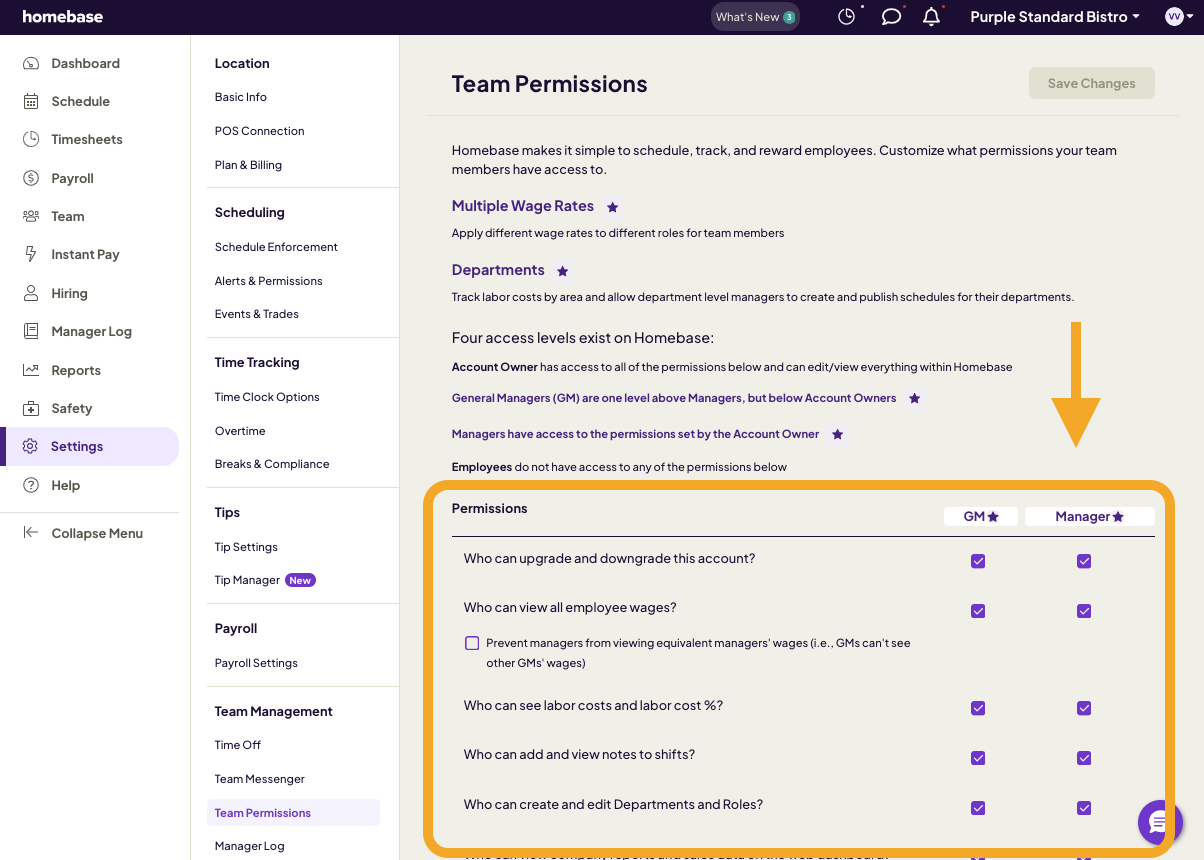Click the star beside Multiple Wage Rates
The height and width of the screenshot is (860, 1204).
point(613,207)
